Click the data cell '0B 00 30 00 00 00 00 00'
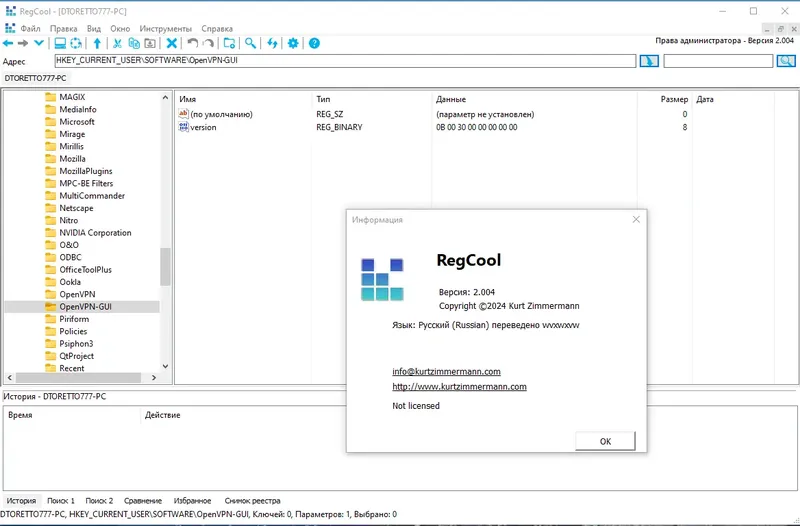 pos(477,127)
